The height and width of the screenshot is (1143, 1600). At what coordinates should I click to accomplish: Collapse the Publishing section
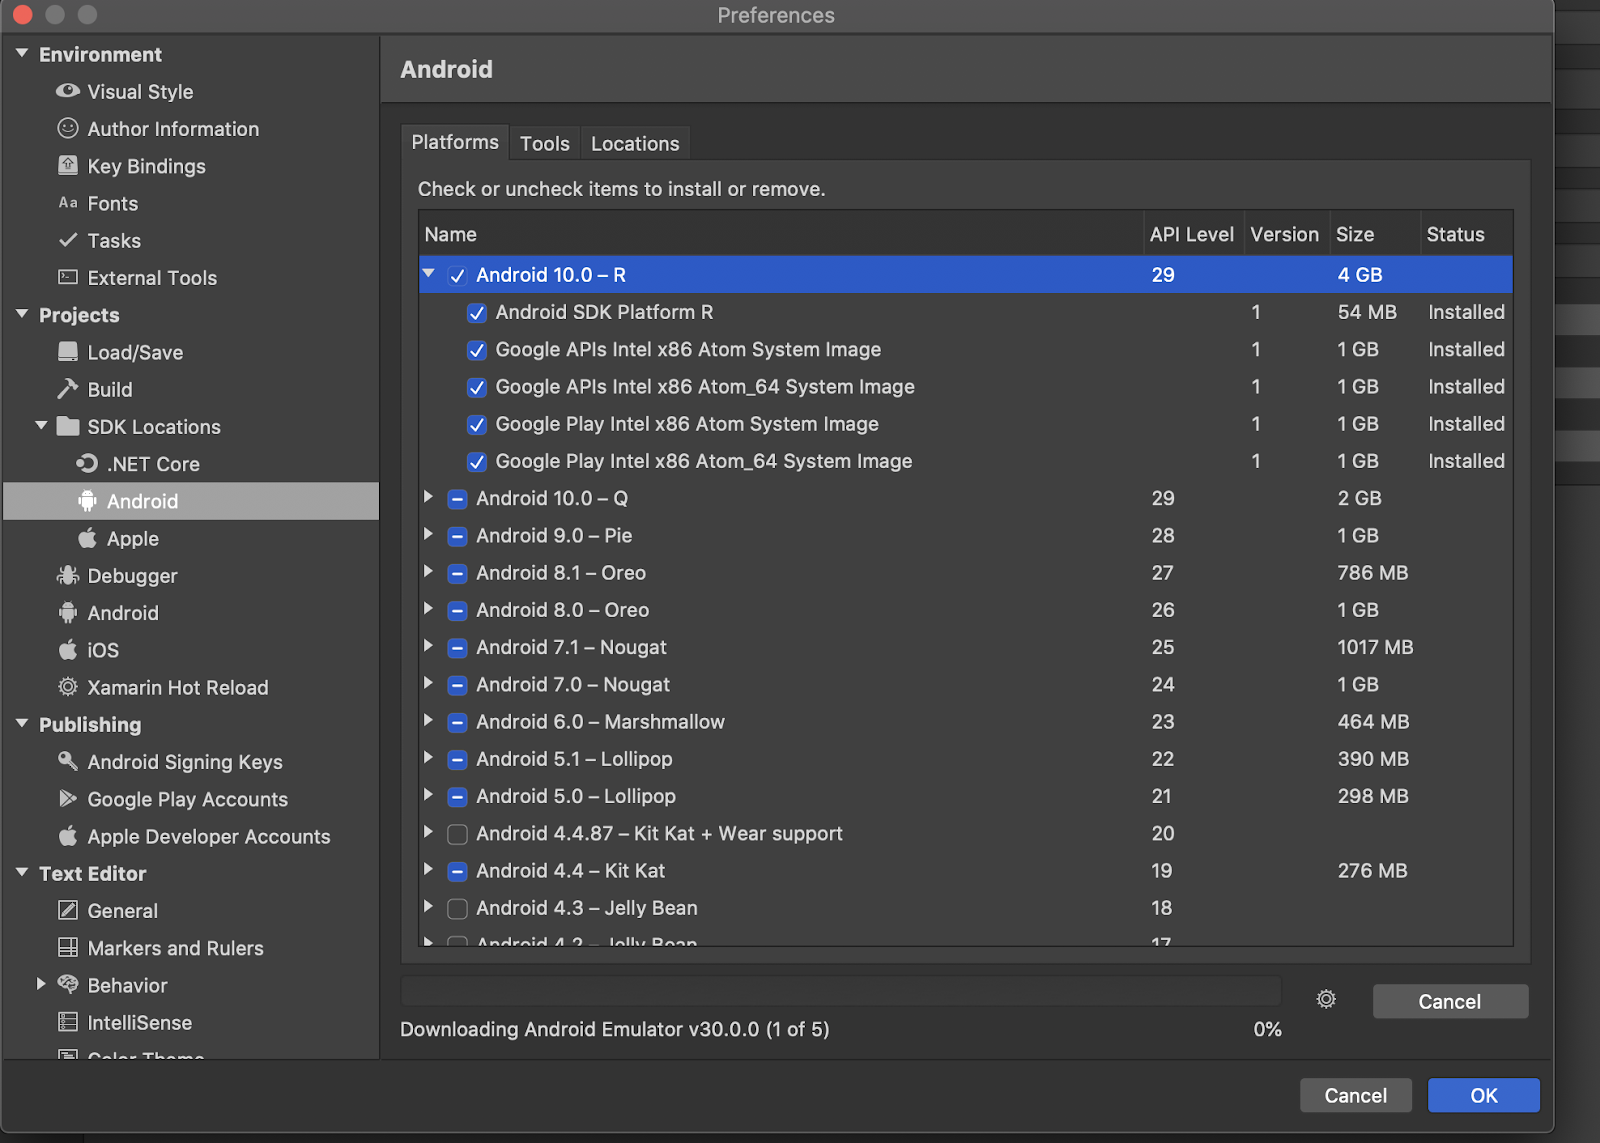[22, 723]
